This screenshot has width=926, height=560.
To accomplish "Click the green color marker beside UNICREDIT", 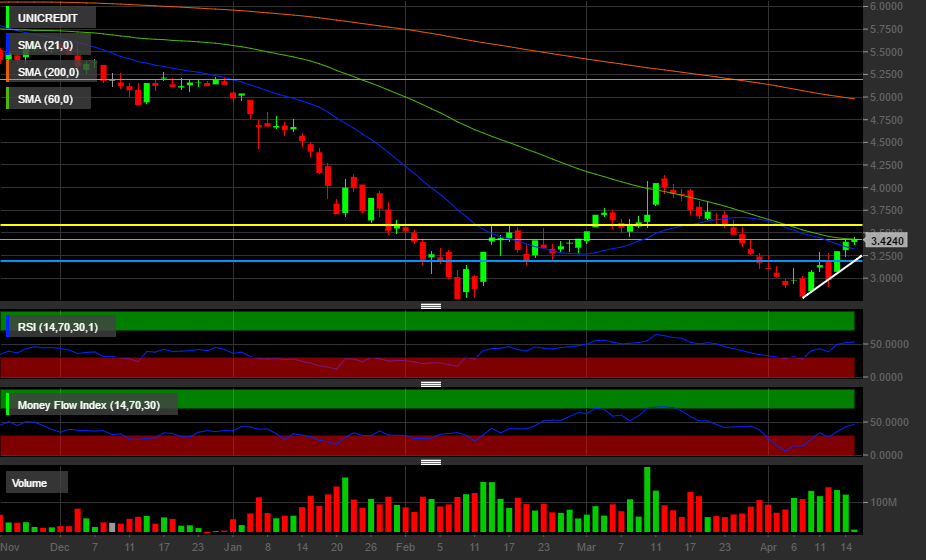I will pos(9,18).
